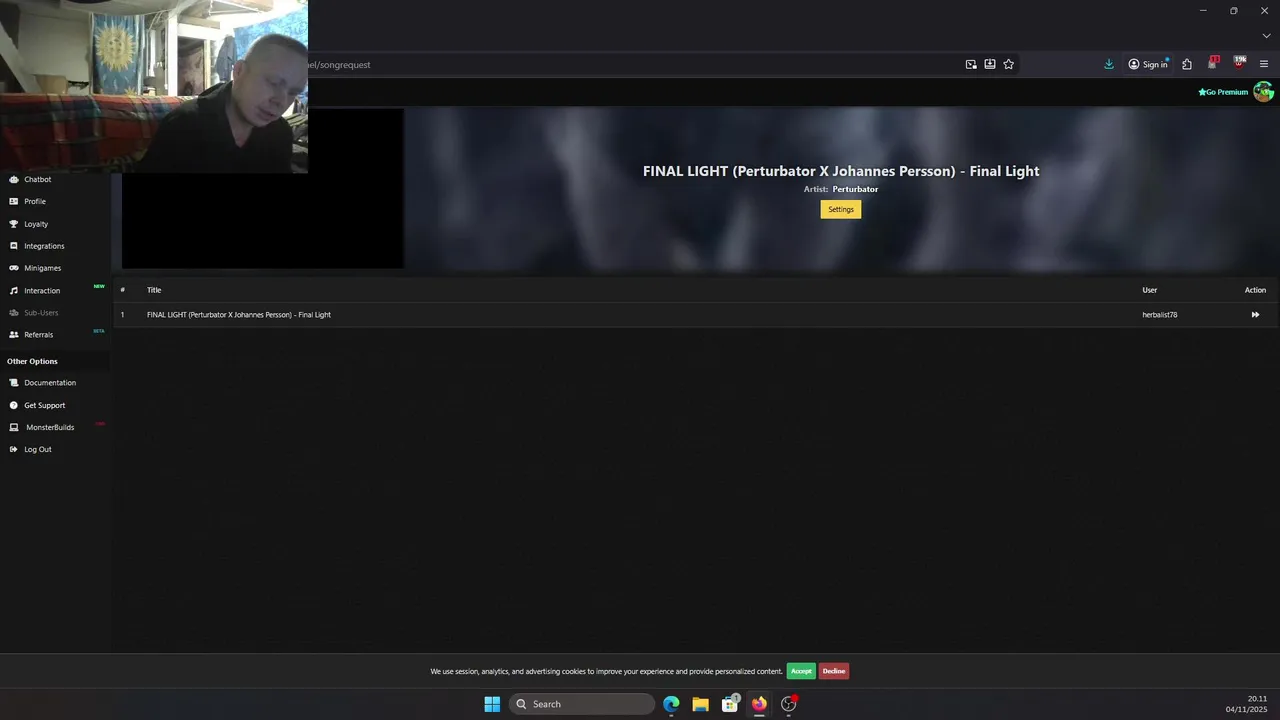Image resolution: width=1280 pixels, height=720 pixels.
Task: Click user herbalist78 in the queue
Action: coord(1160,315)
